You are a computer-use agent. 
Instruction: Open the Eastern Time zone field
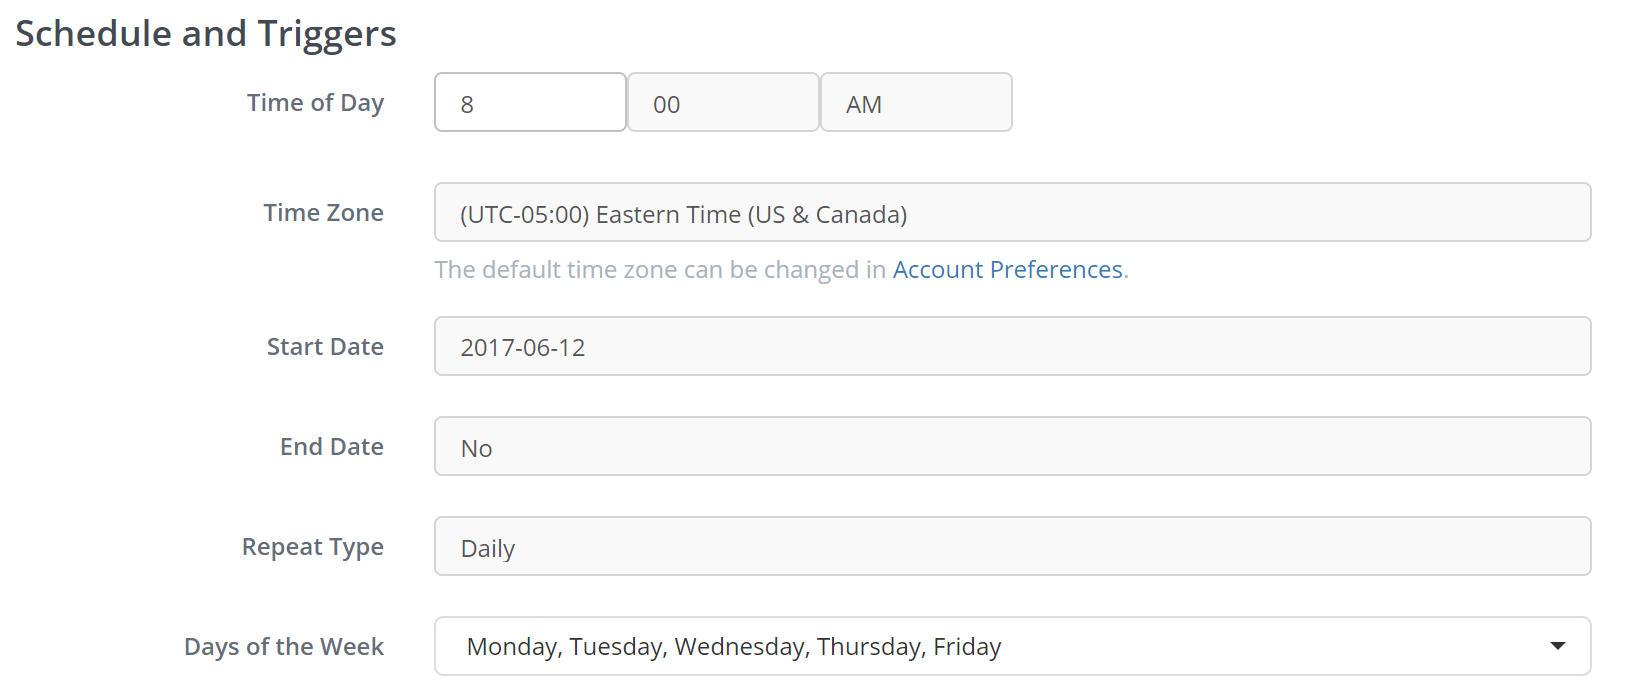tap(1012, 213)
